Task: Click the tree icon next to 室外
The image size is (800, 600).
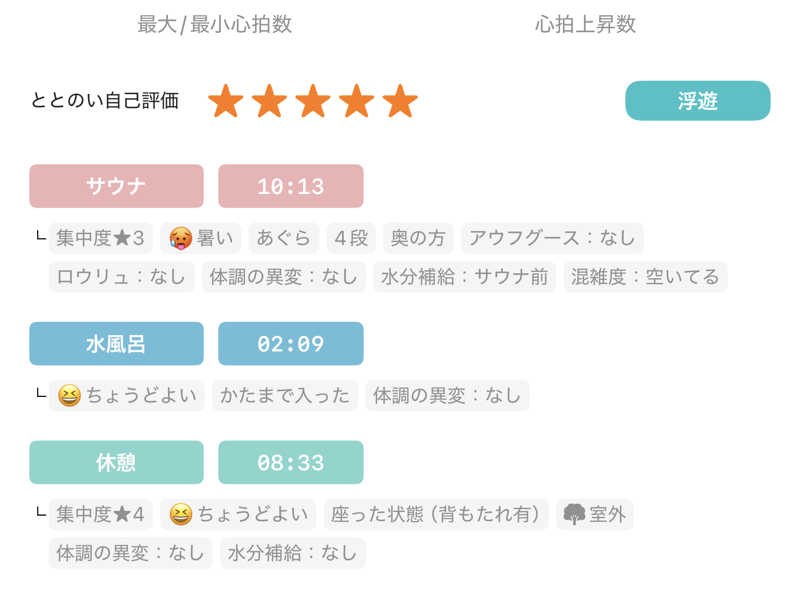Action: [574, 514]
